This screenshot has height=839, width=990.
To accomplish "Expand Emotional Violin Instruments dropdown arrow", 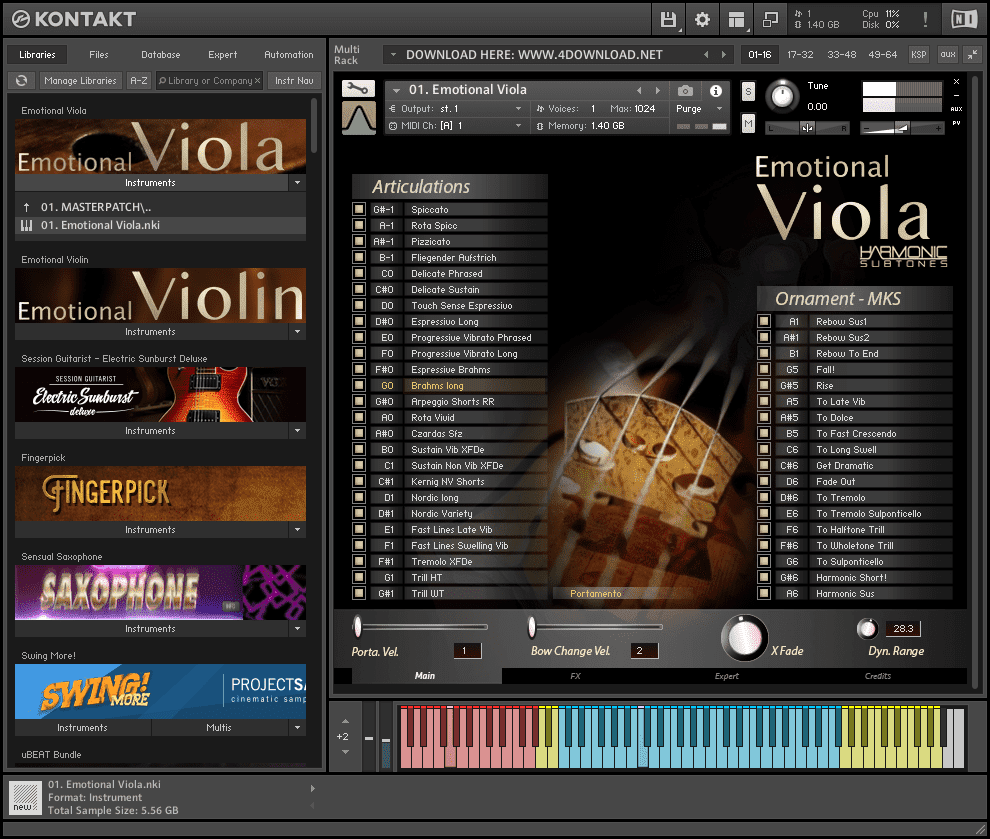I will [x=297, y=331].
